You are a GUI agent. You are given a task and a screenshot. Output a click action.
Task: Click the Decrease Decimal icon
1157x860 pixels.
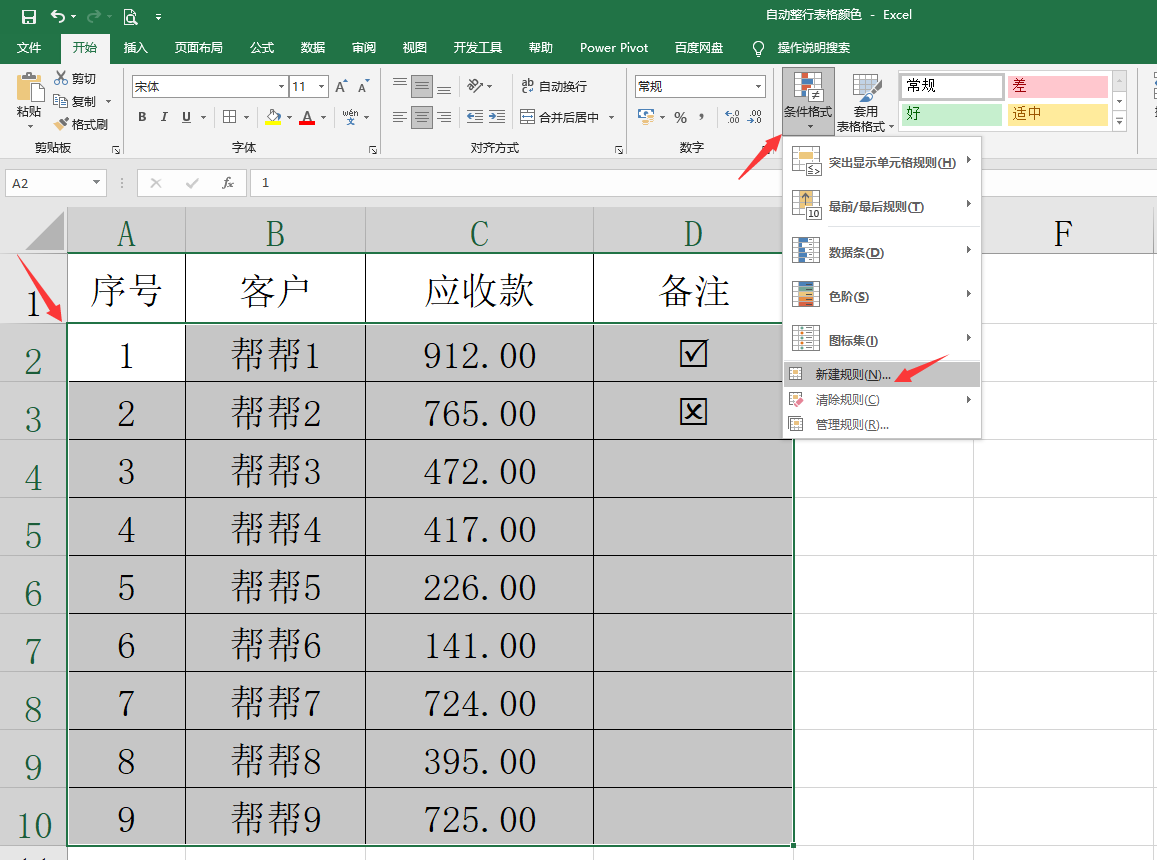pyautogui.click(x=755, y=117)
